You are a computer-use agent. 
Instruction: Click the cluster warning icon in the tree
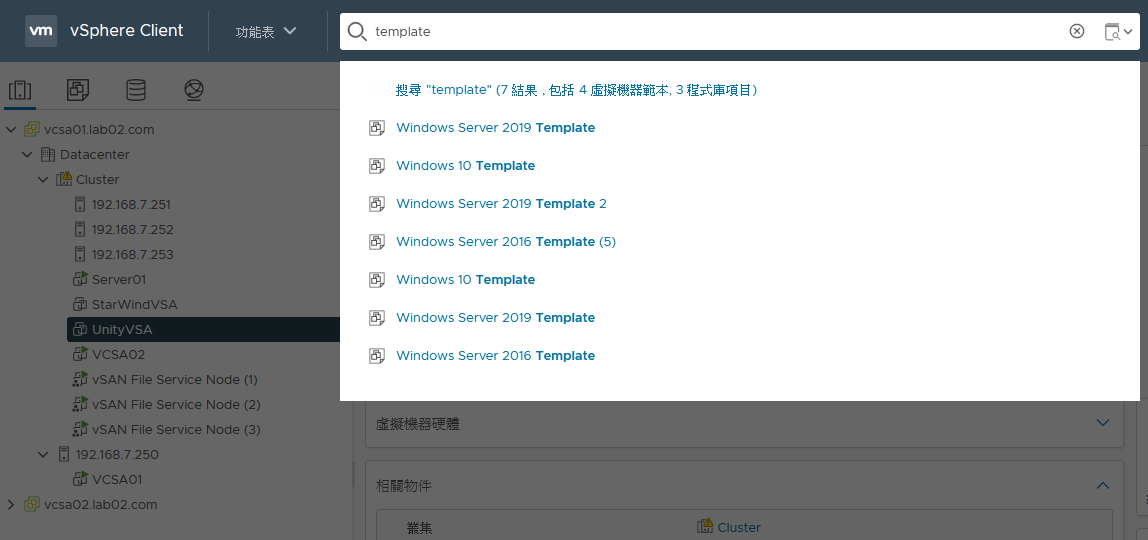point(64,179)
